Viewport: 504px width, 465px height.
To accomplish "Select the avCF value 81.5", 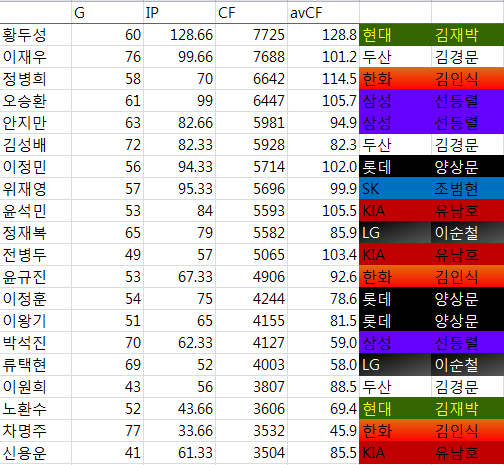I will pyautogui.click(x=323, y=321).
